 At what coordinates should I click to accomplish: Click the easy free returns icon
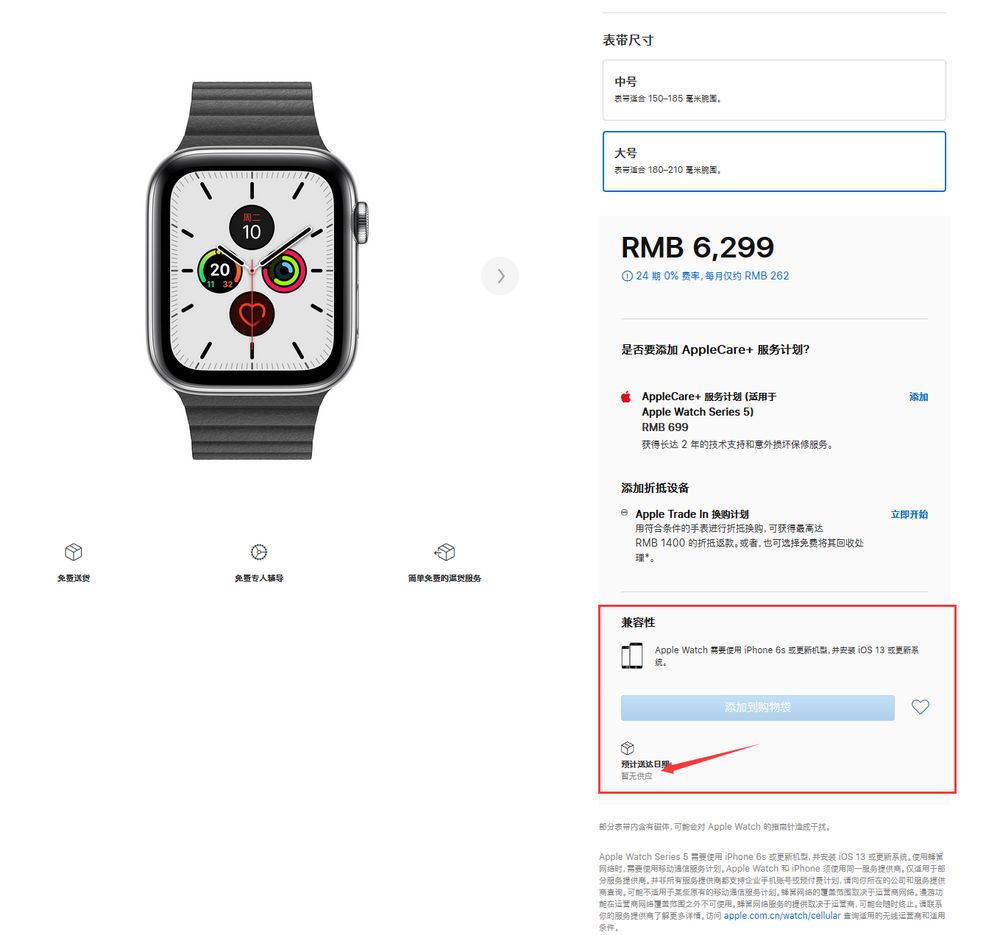click(x=445, y=552)
